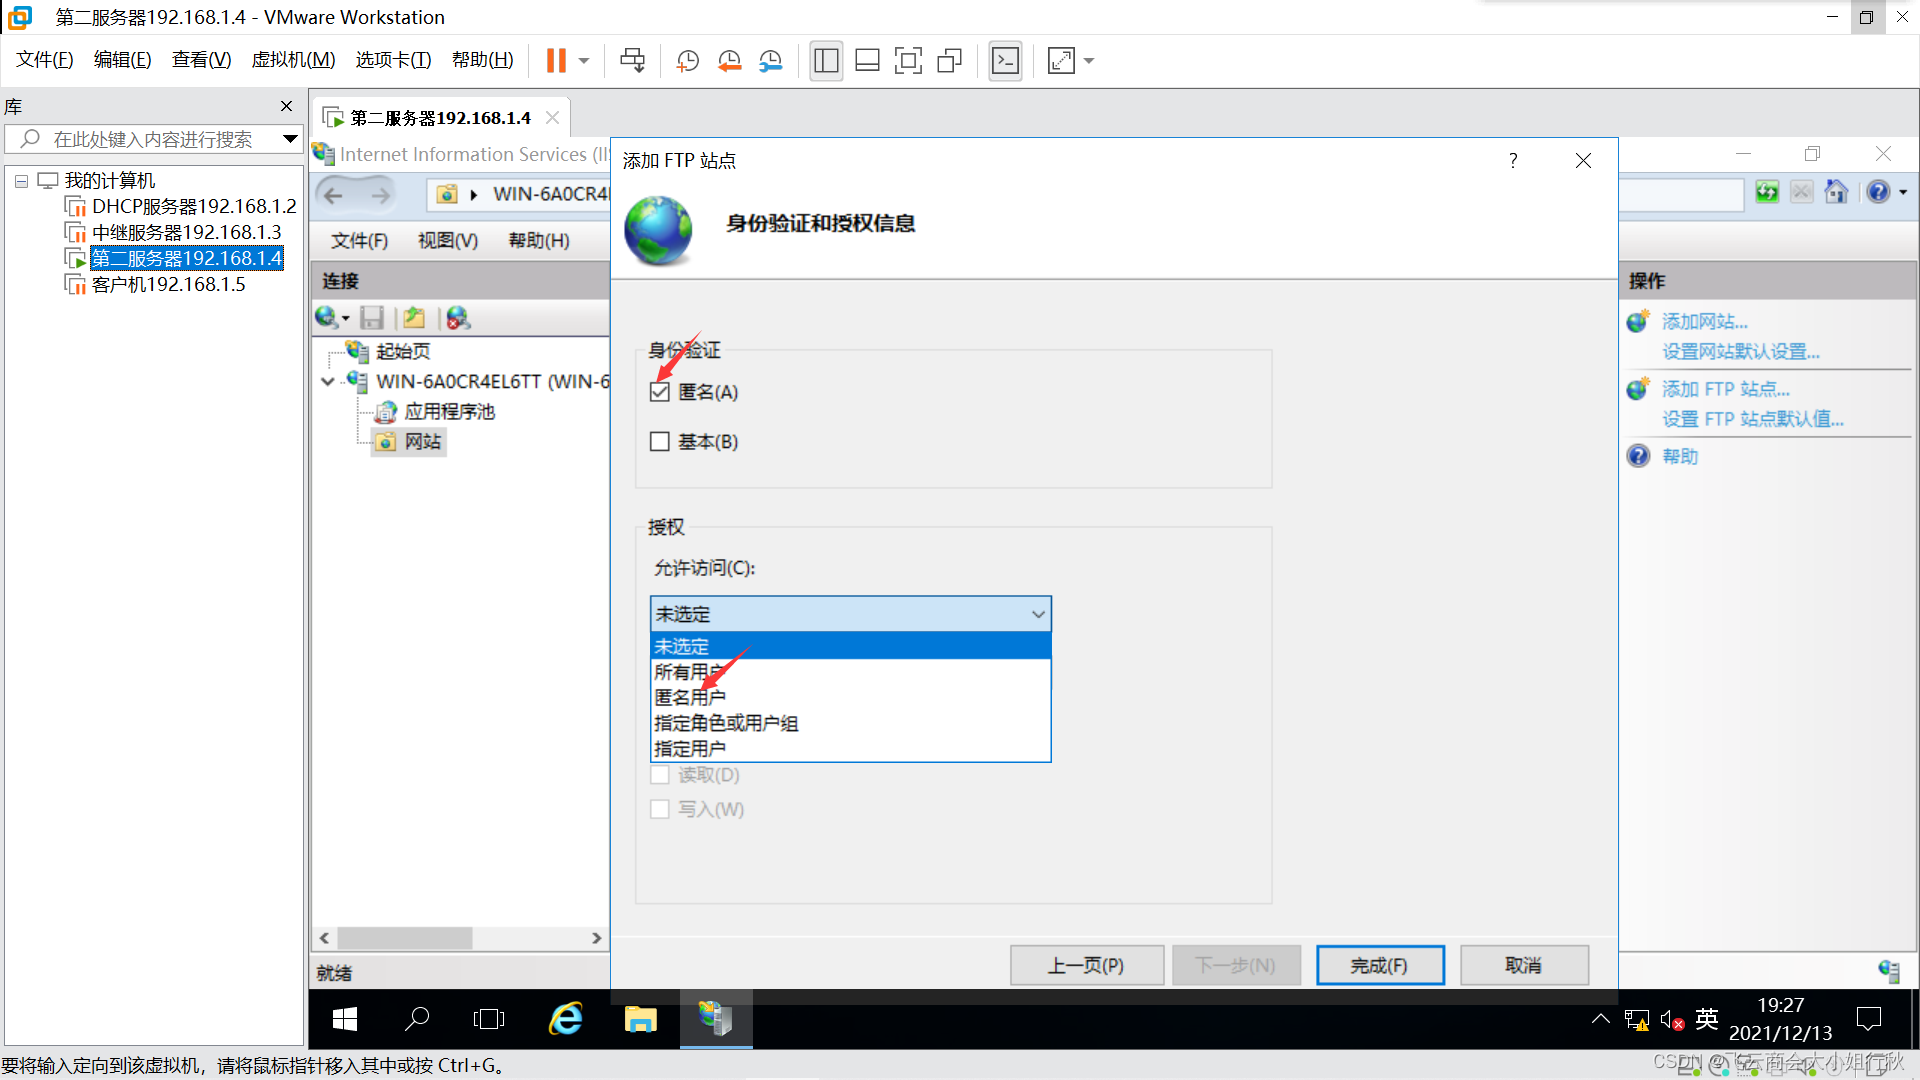Click the IIS refresh page icon
Screen dimensions: 1920x1080
[x=1767, y=192]
